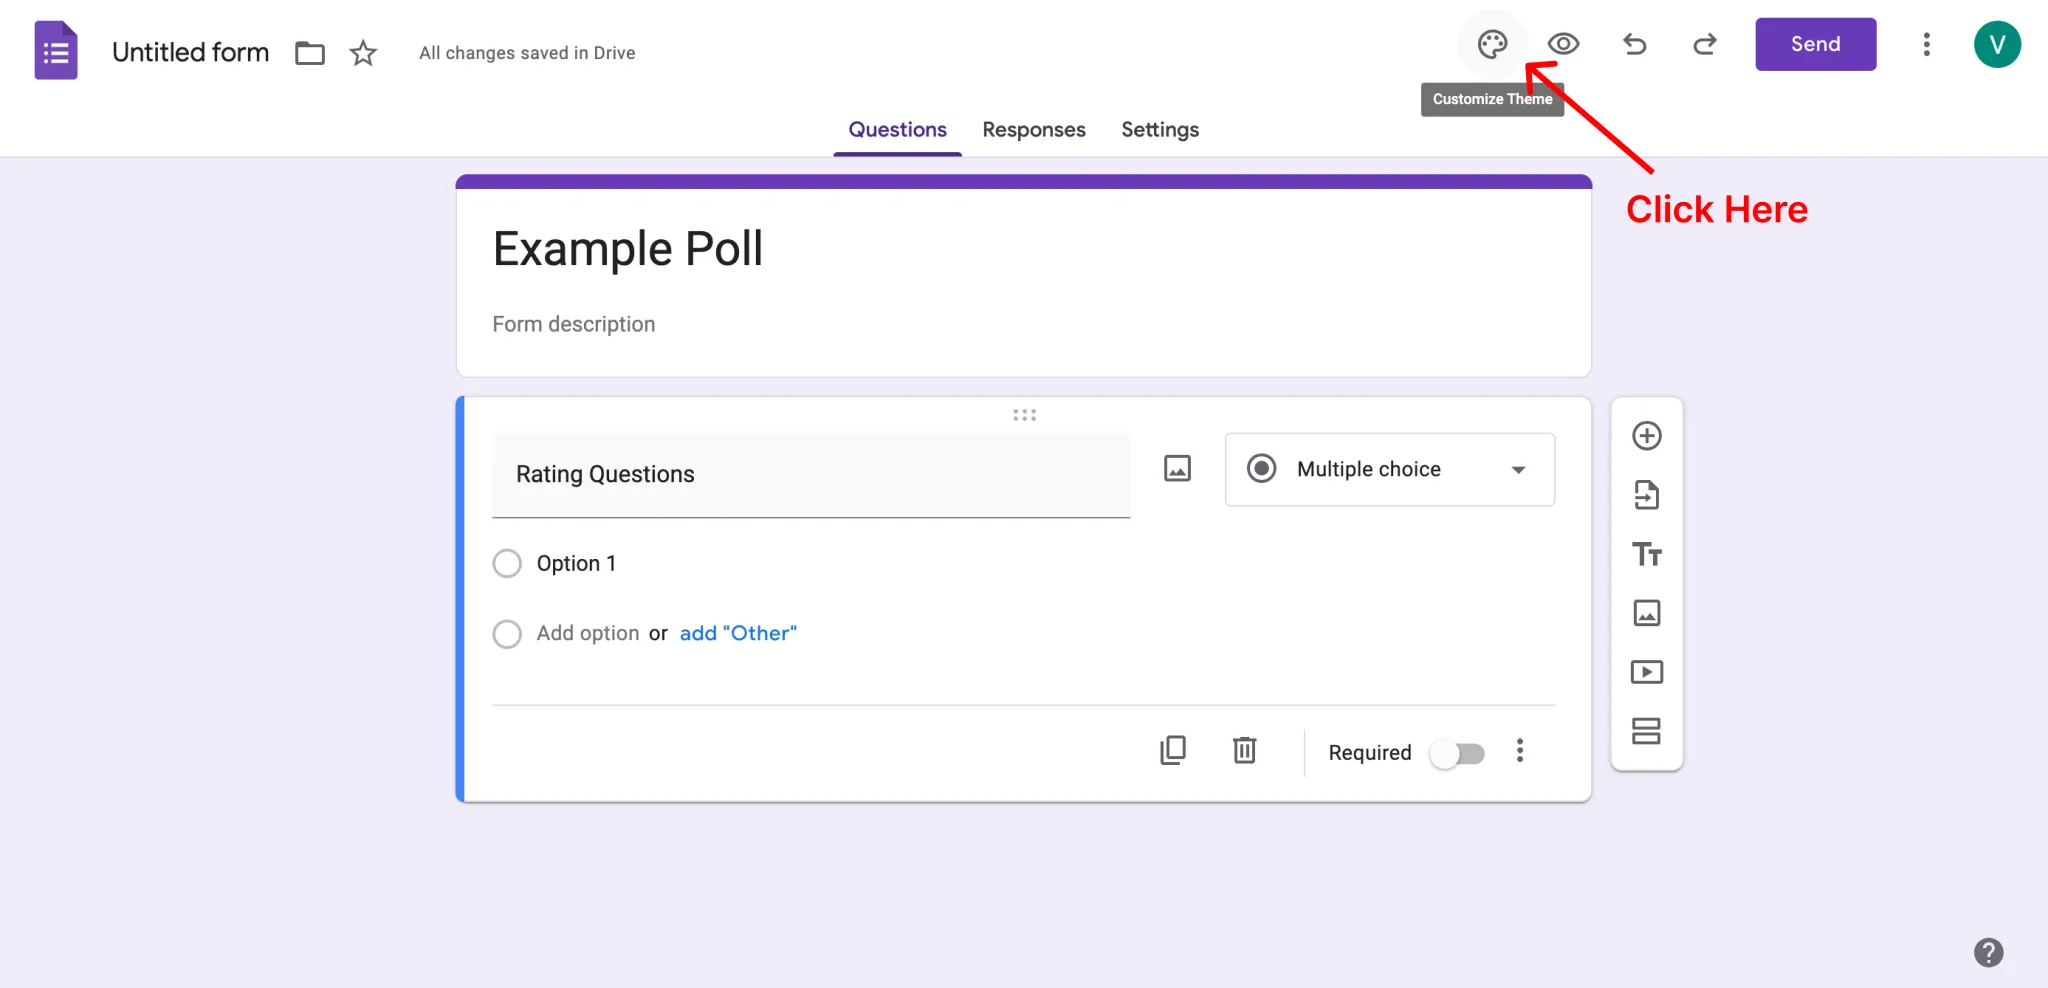Add a video from the sidebar

pos(1646,672)
